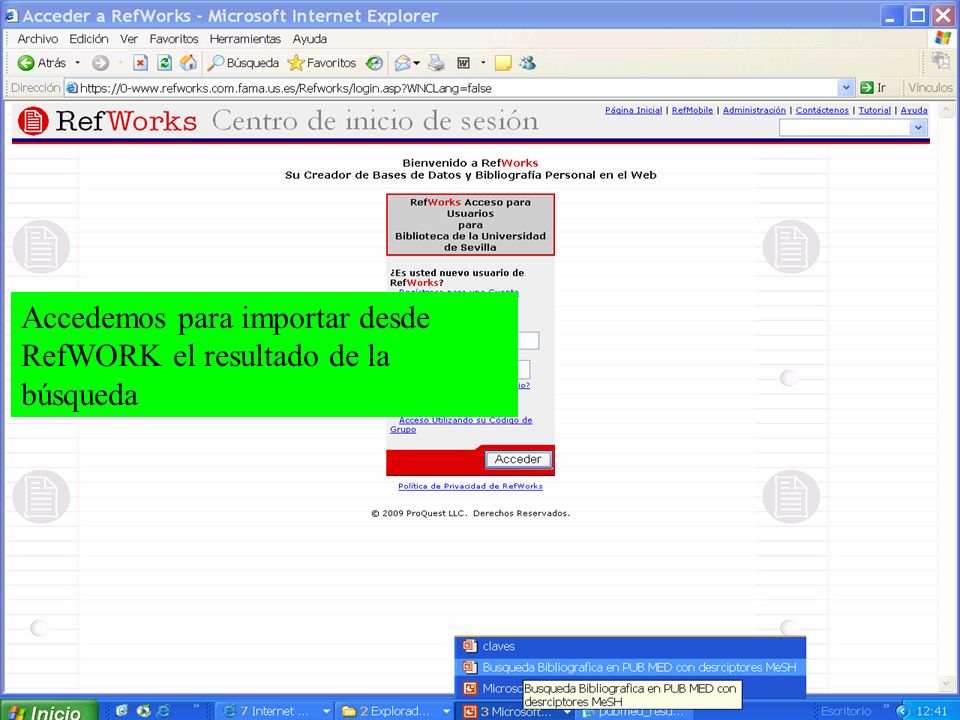Click Acceso Utilizando su Código de Grupo link
960x720 pixels.
461,424
